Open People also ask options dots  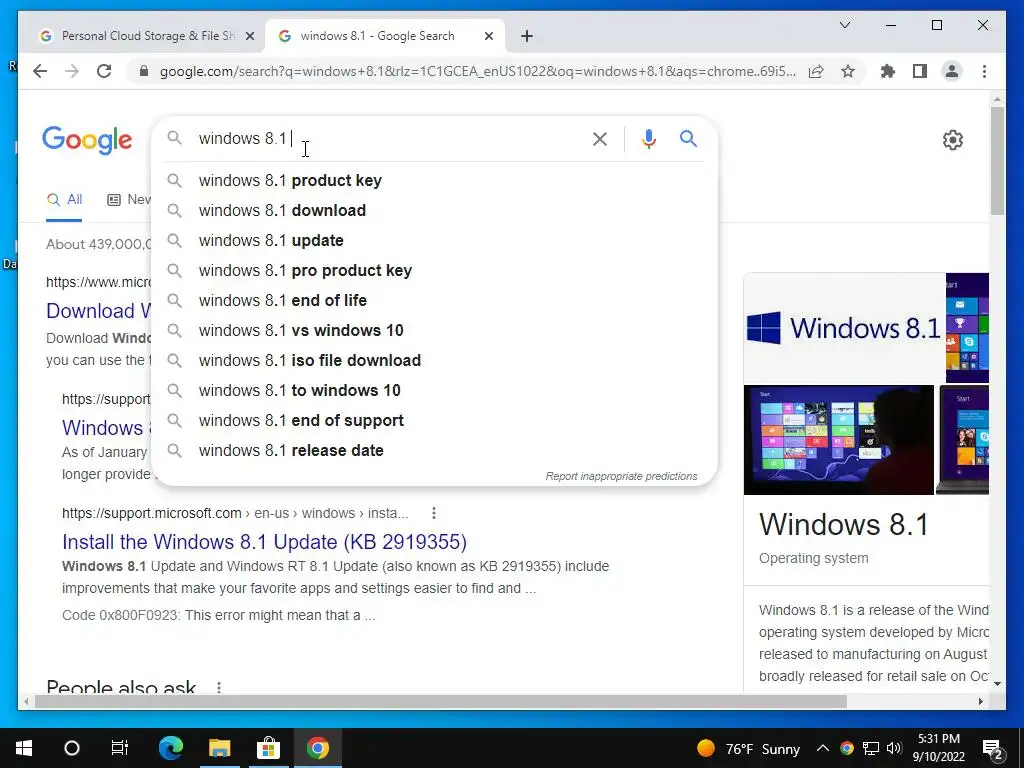pos(219,688)
